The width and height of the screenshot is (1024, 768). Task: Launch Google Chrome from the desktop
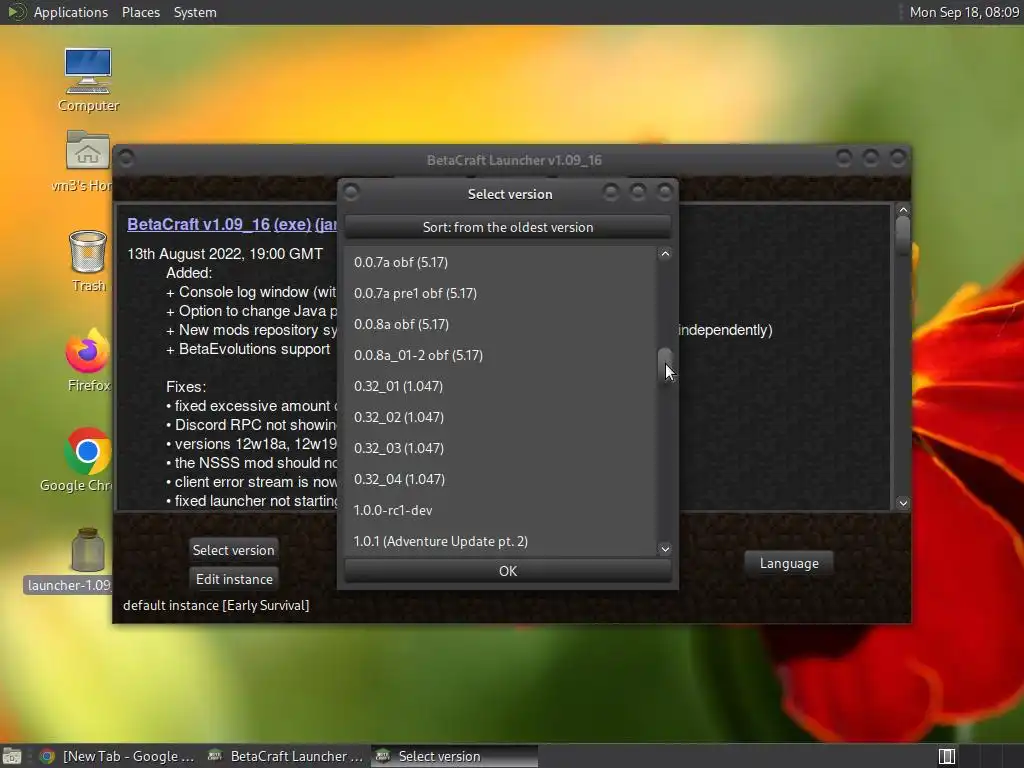pyautogui.click(x=86, y=460)
